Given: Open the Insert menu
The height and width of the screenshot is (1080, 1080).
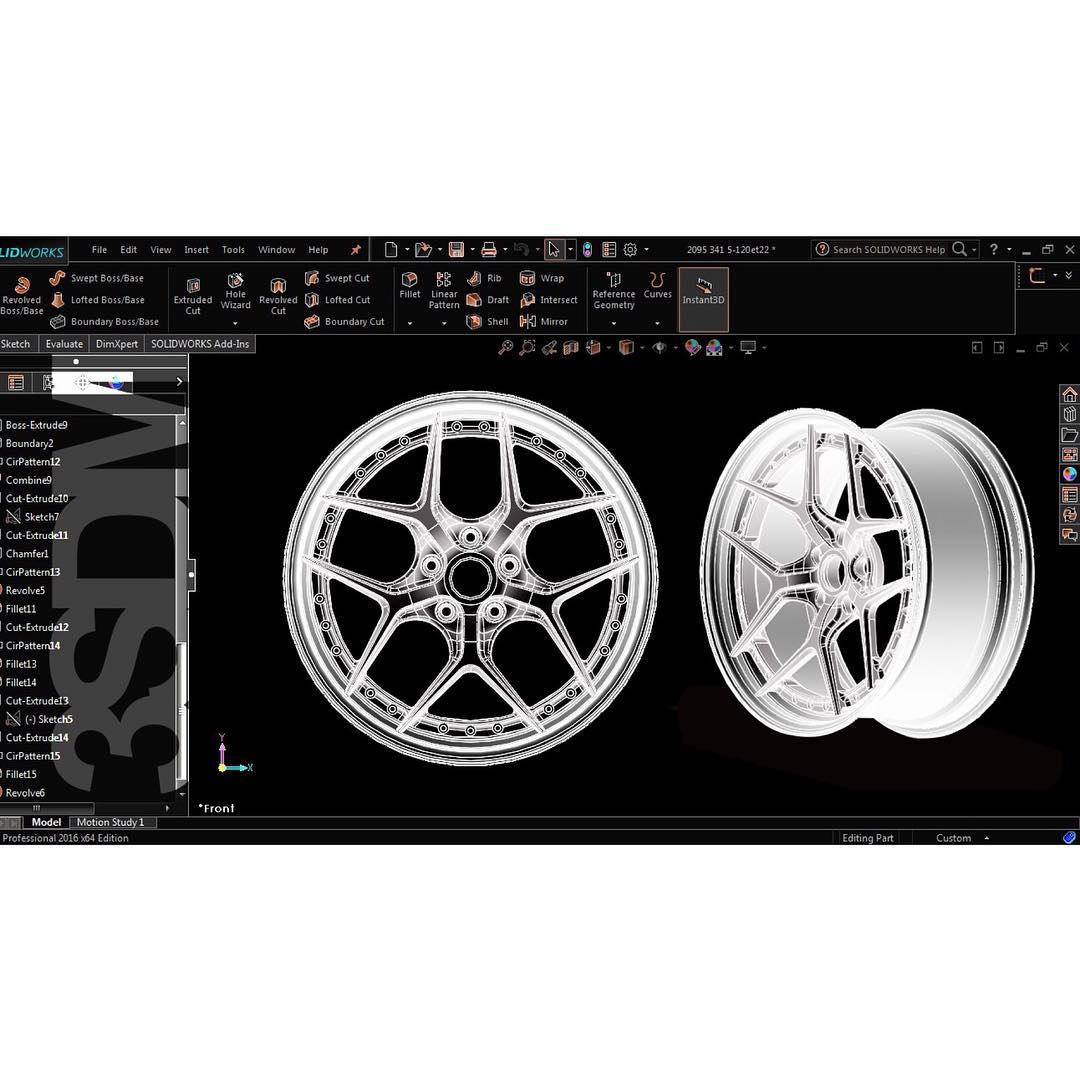Looking at the screenshot, I should tap(196, 249).
